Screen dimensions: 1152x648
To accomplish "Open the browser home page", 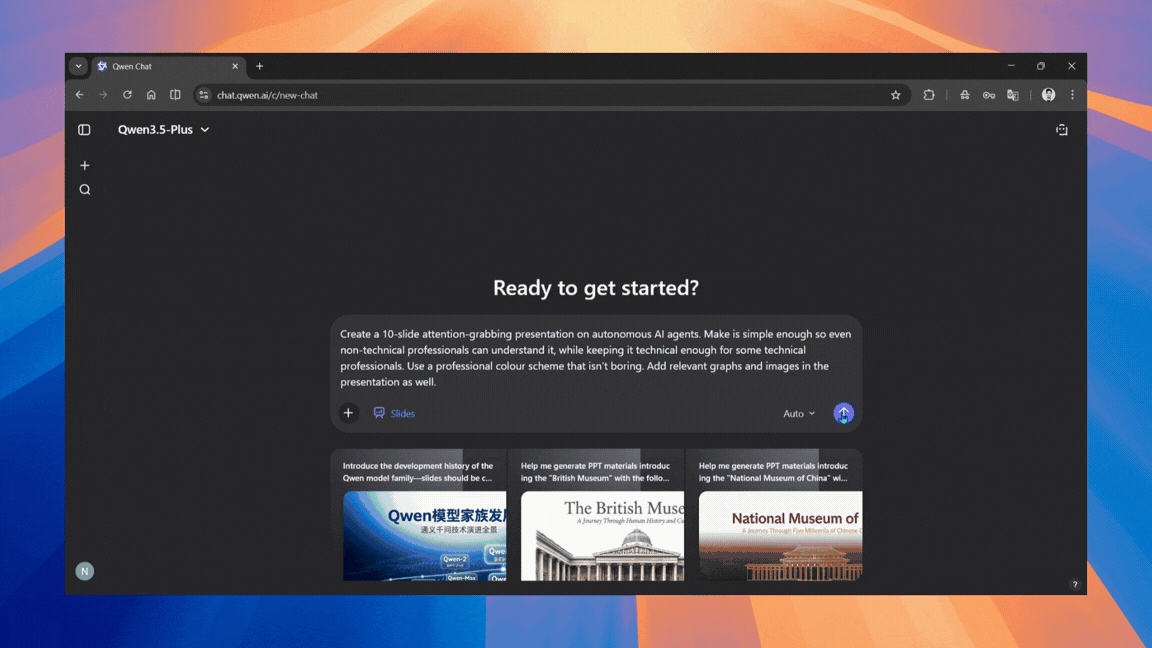I will (x=151, y=95).
